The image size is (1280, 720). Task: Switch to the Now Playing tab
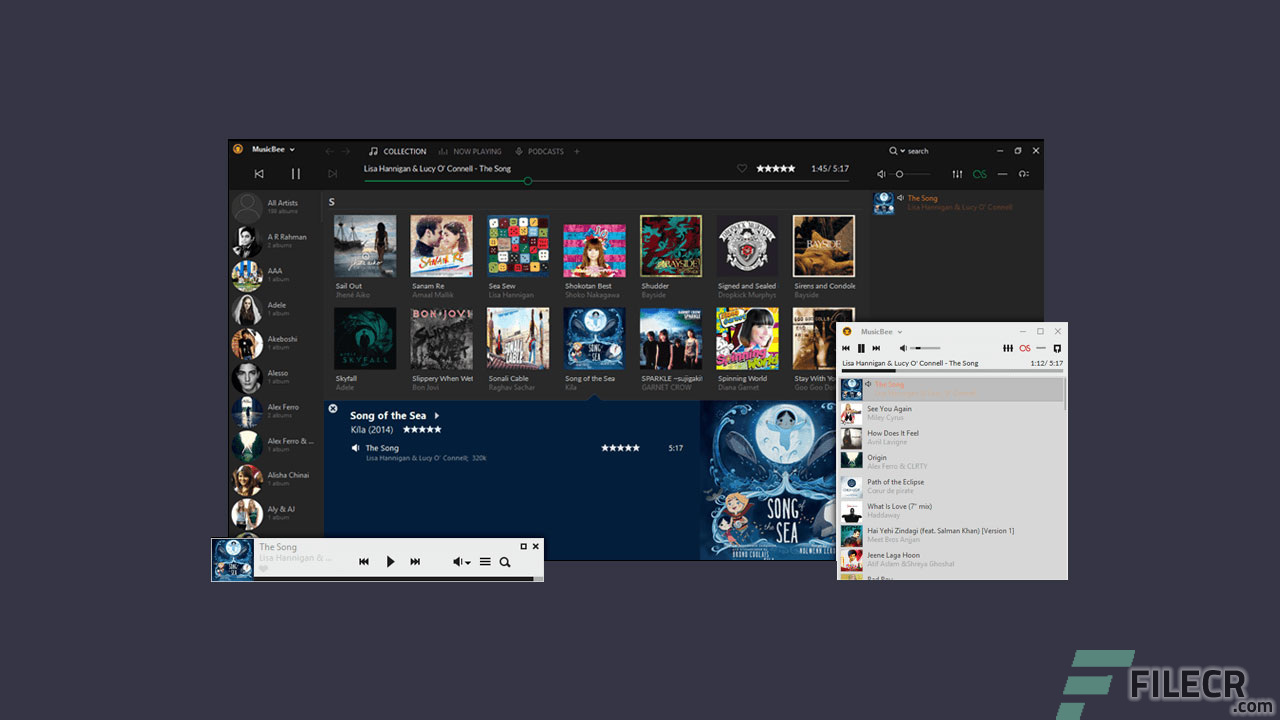[x=470, y=152]
